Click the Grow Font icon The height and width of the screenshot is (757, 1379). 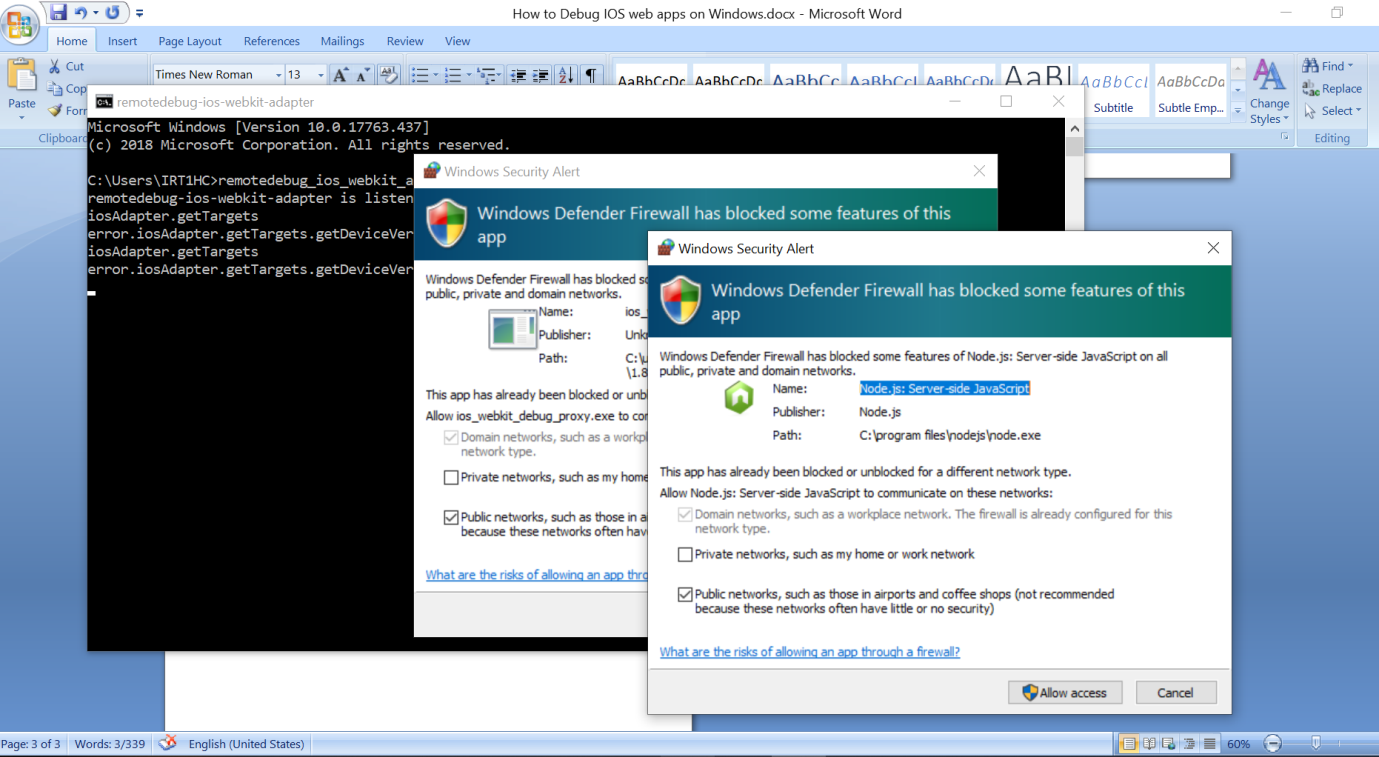pyautogui.click(x=341, y=75)
